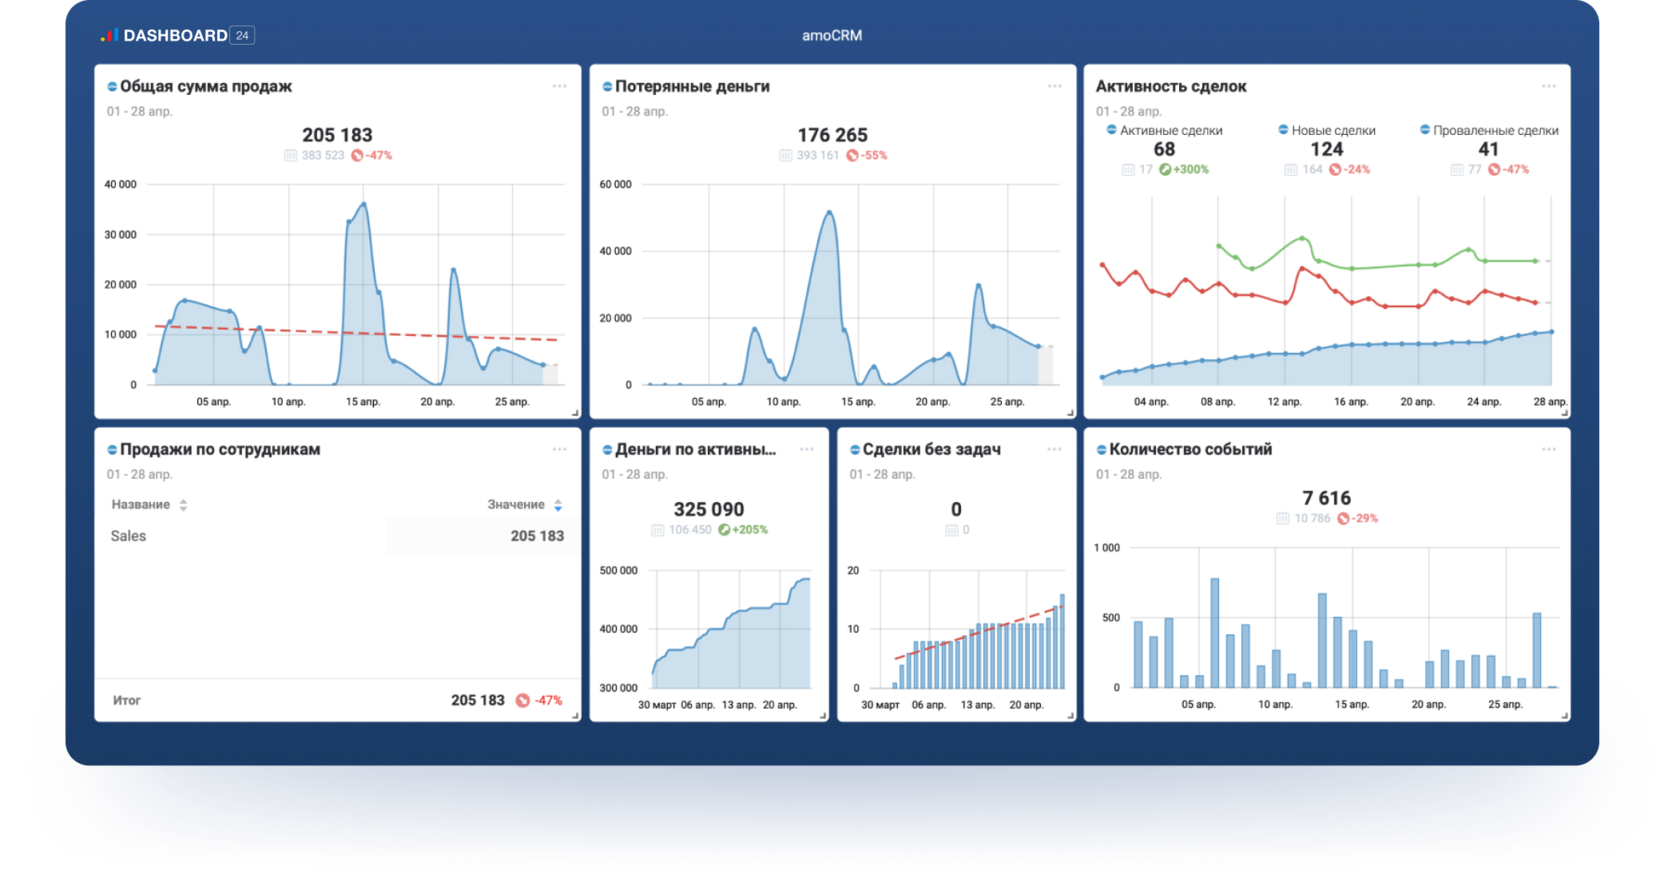This screenshot has width=1680, height=877.
Task: Click the calendar icon beside 383 523
Action: (290, 156)
